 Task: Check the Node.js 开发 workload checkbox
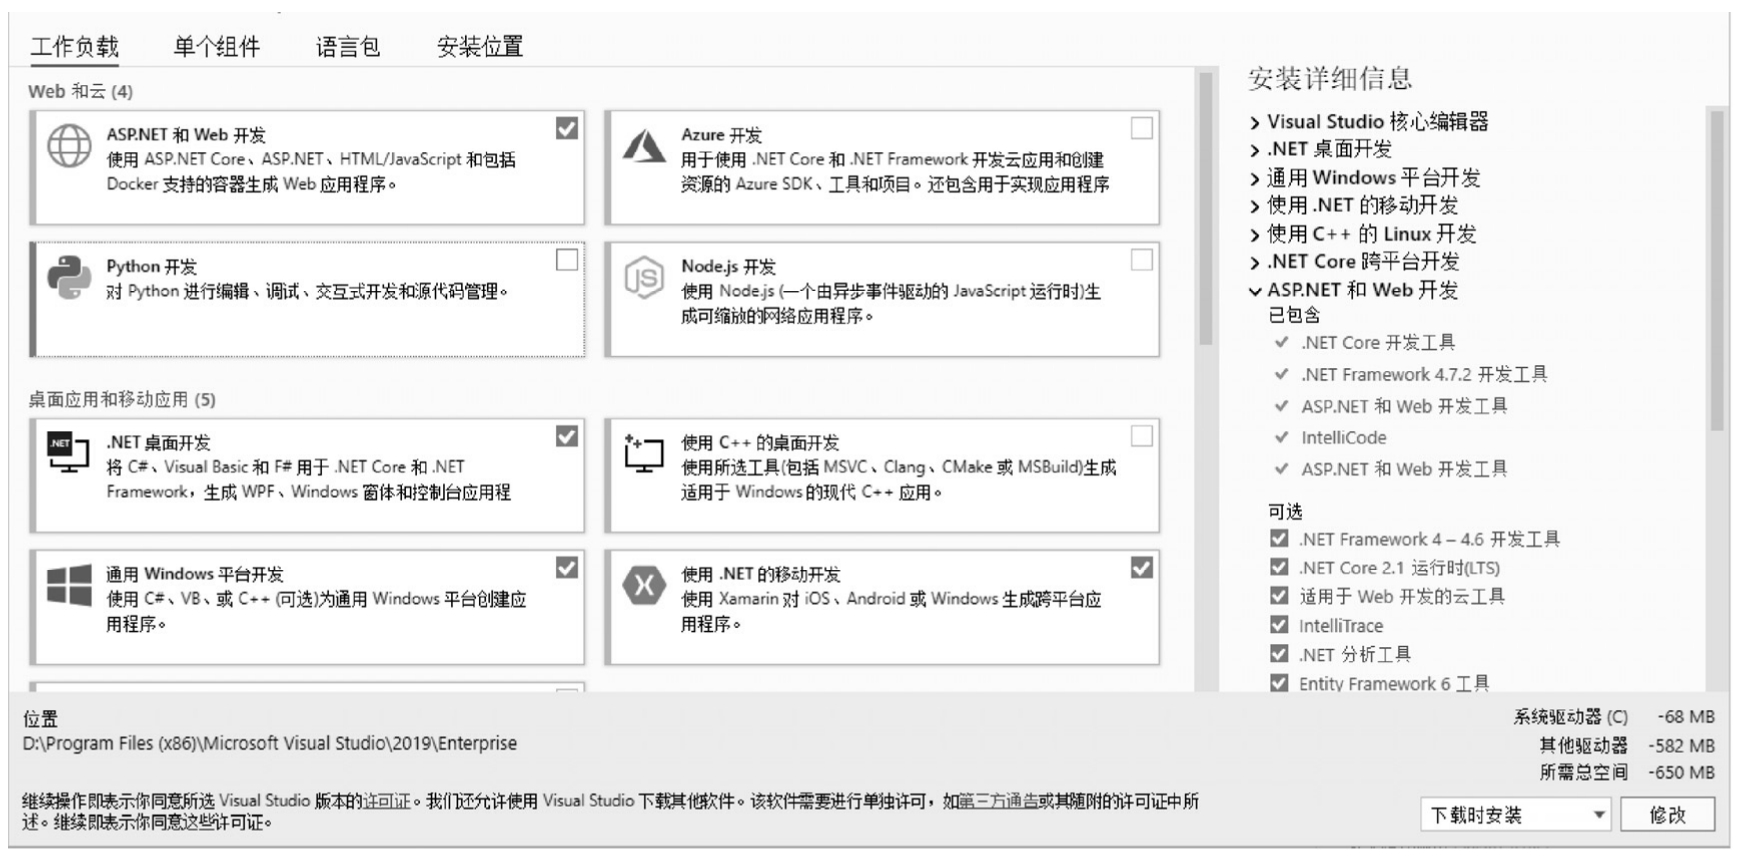coord(1141,260)
